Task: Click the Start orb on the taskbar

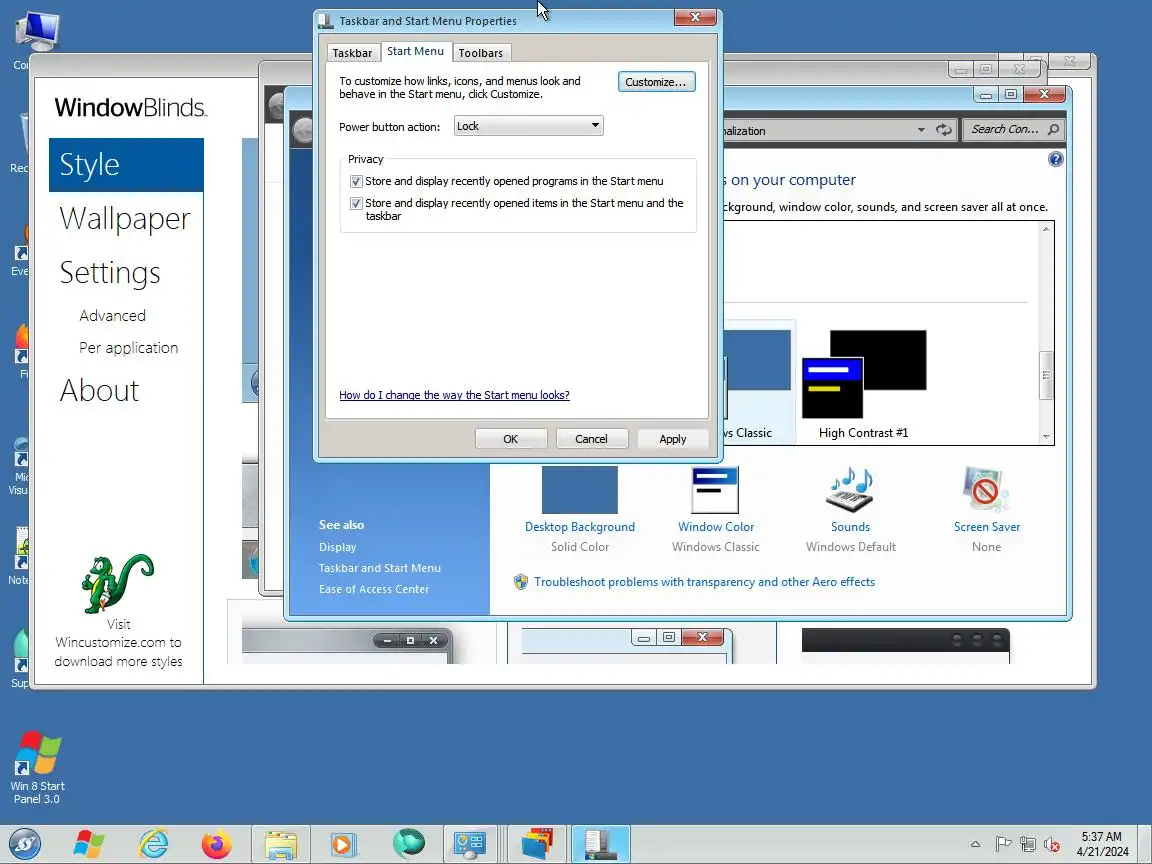Action: click(24, 843)
